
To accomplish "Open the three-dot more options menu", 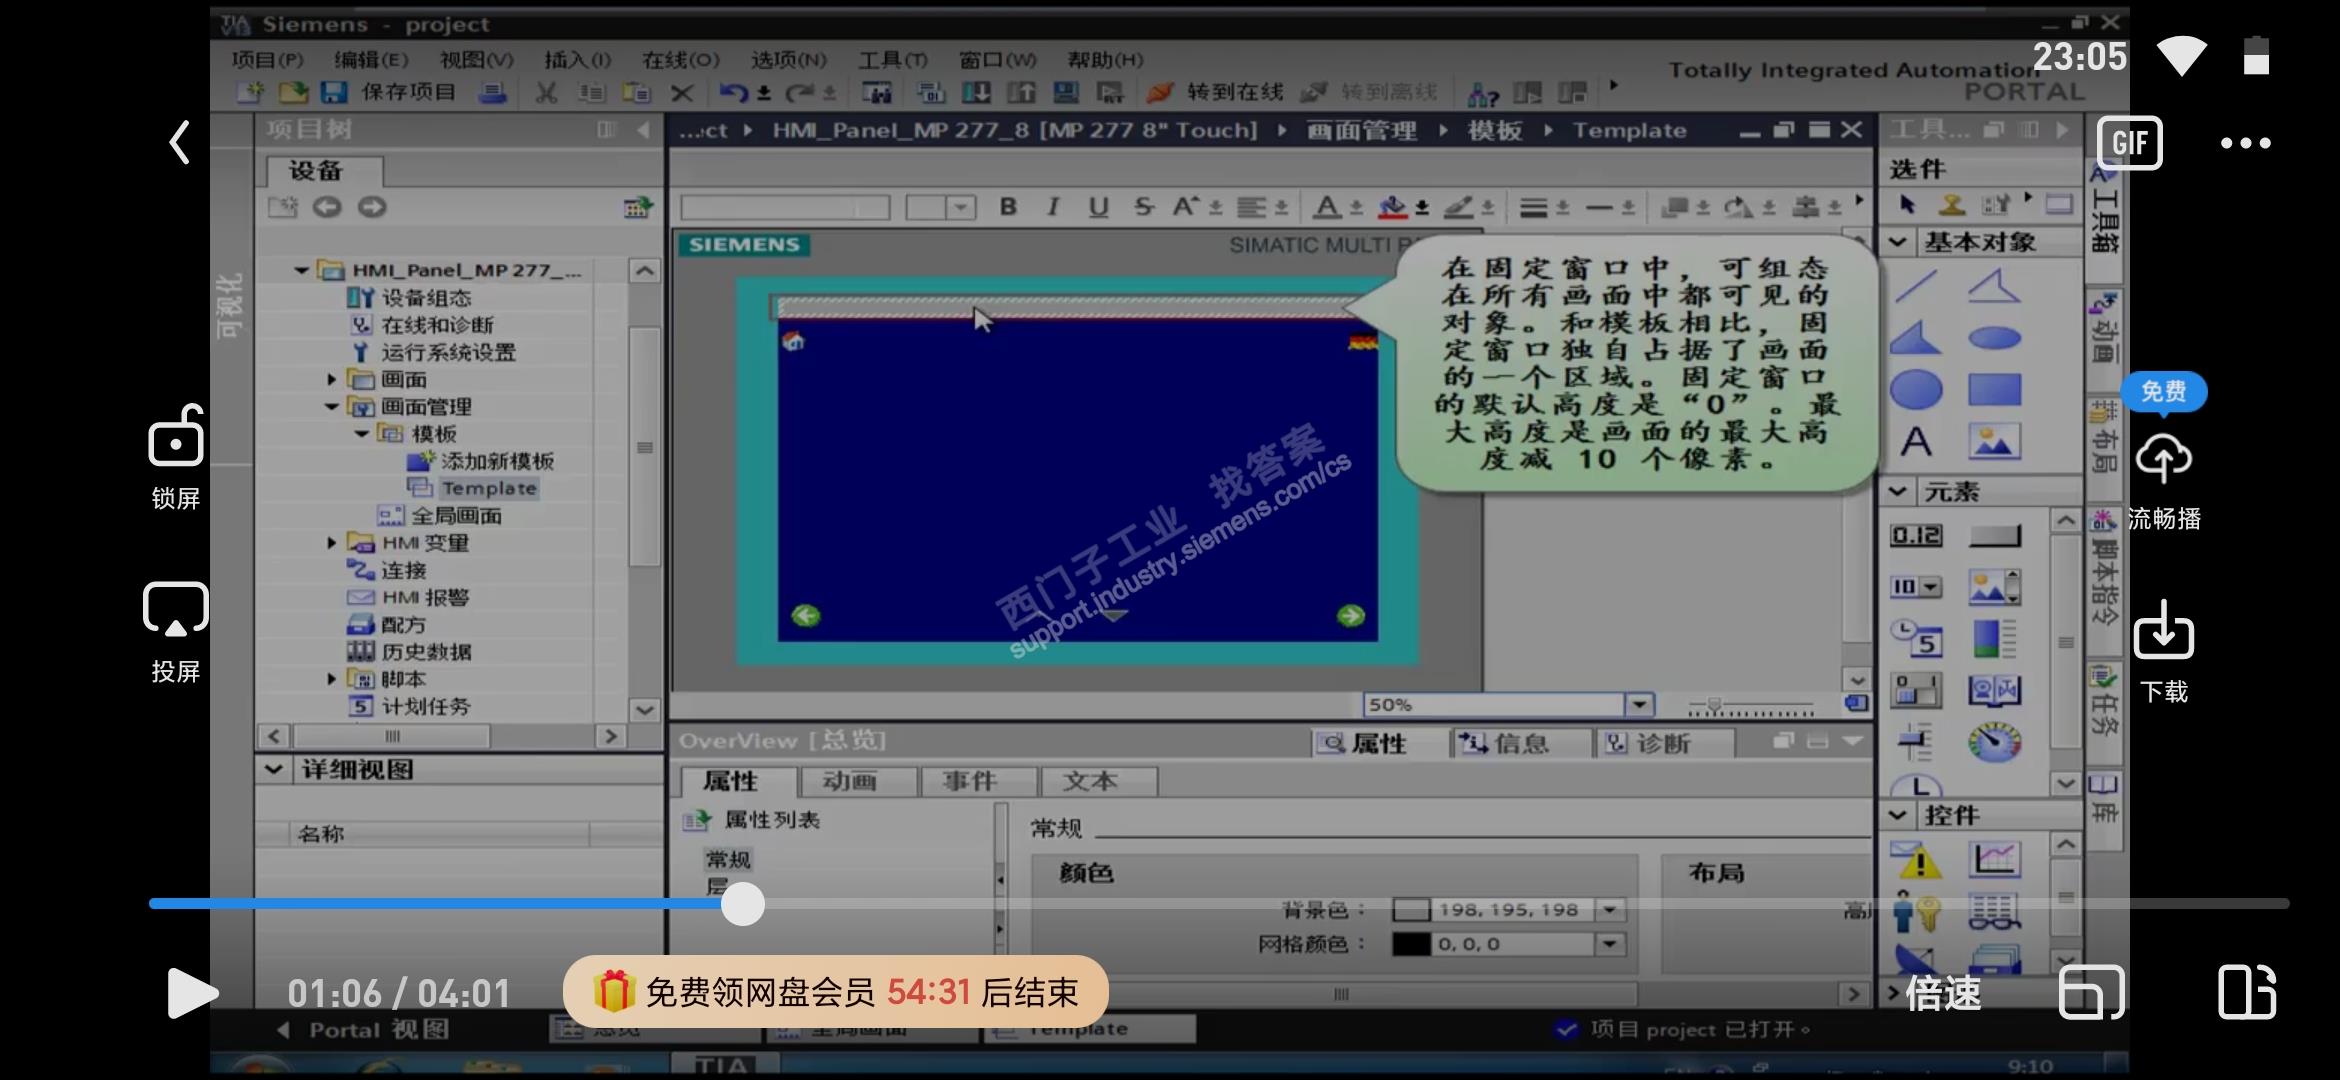I will tap(2245, 143).
